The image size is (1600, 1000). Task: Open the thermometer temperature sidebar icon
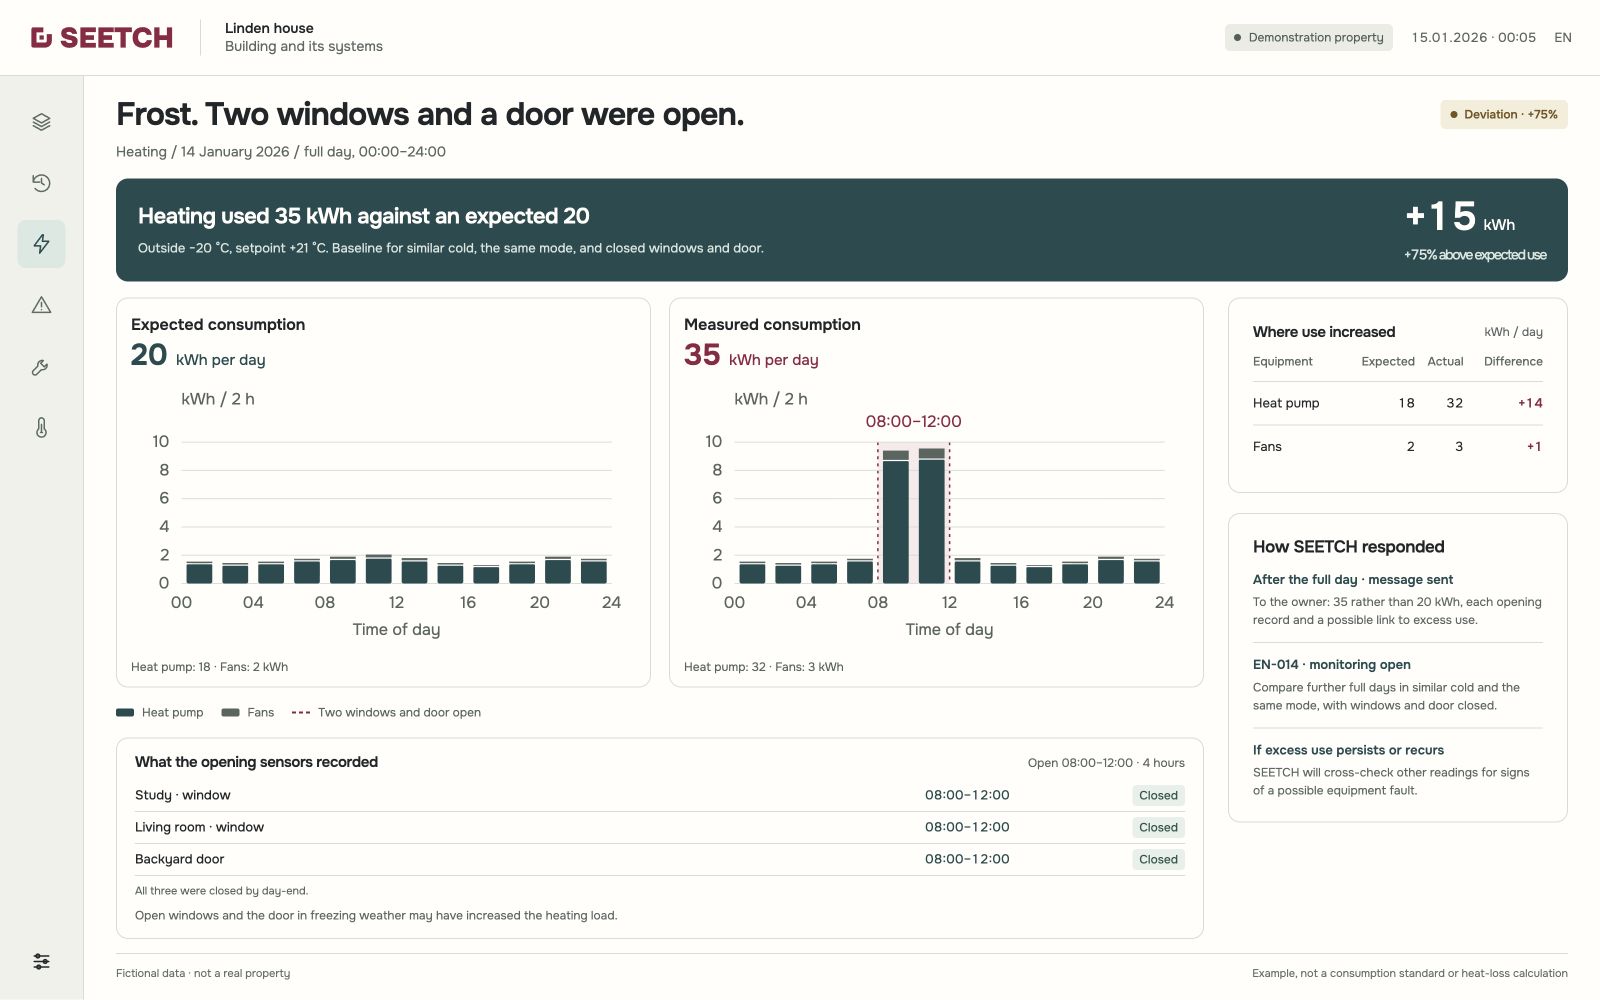point(41,428)
